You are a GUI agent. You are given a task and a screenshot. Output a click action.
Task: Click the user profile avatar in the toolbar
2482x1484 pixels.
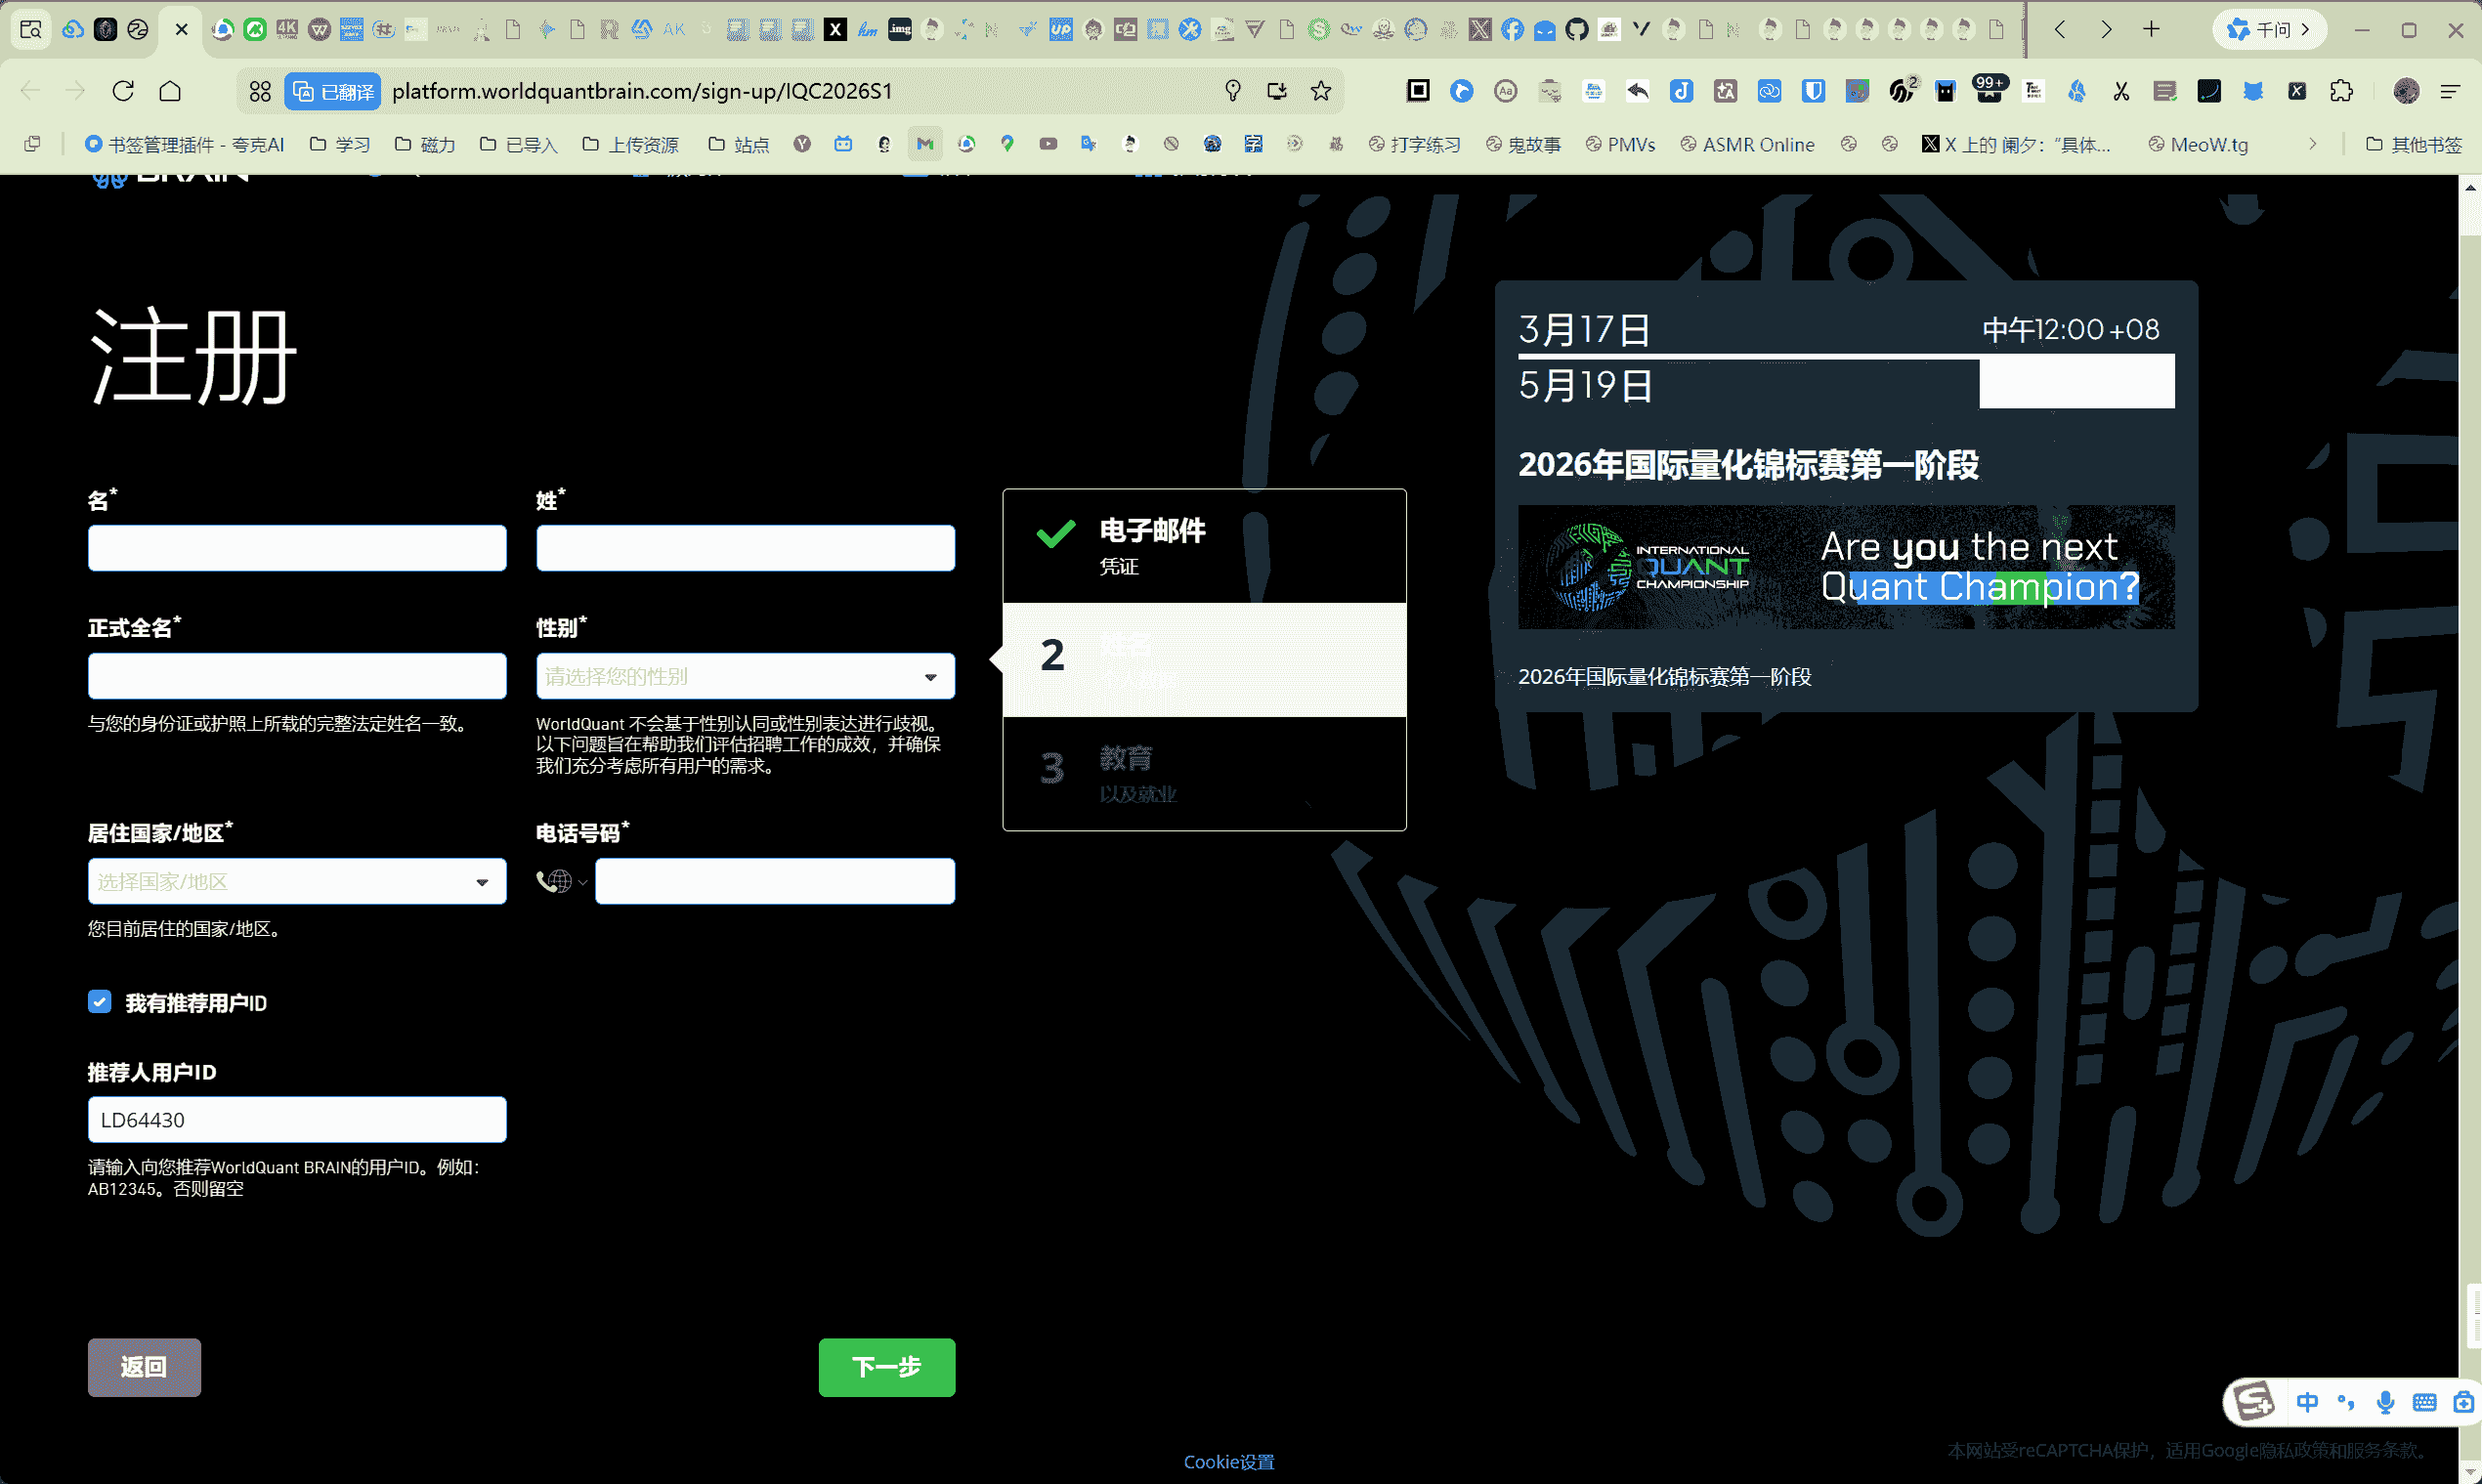(2406, 91)
